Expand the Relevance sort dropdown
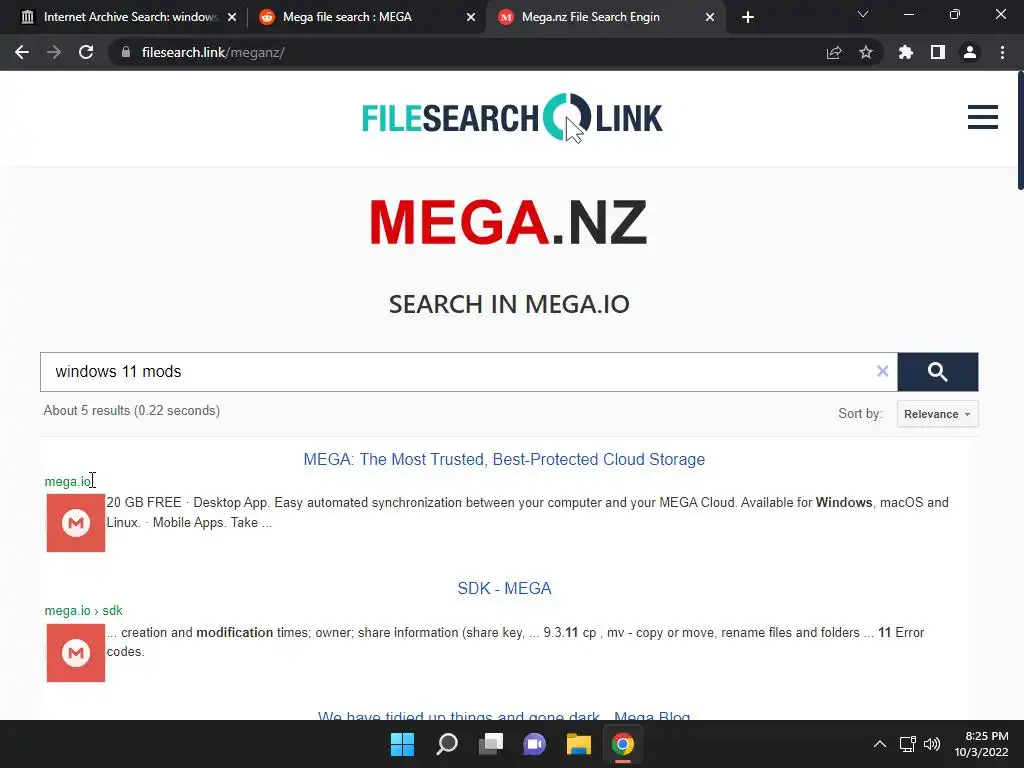The image size is (1024, 768). [937, 414]
